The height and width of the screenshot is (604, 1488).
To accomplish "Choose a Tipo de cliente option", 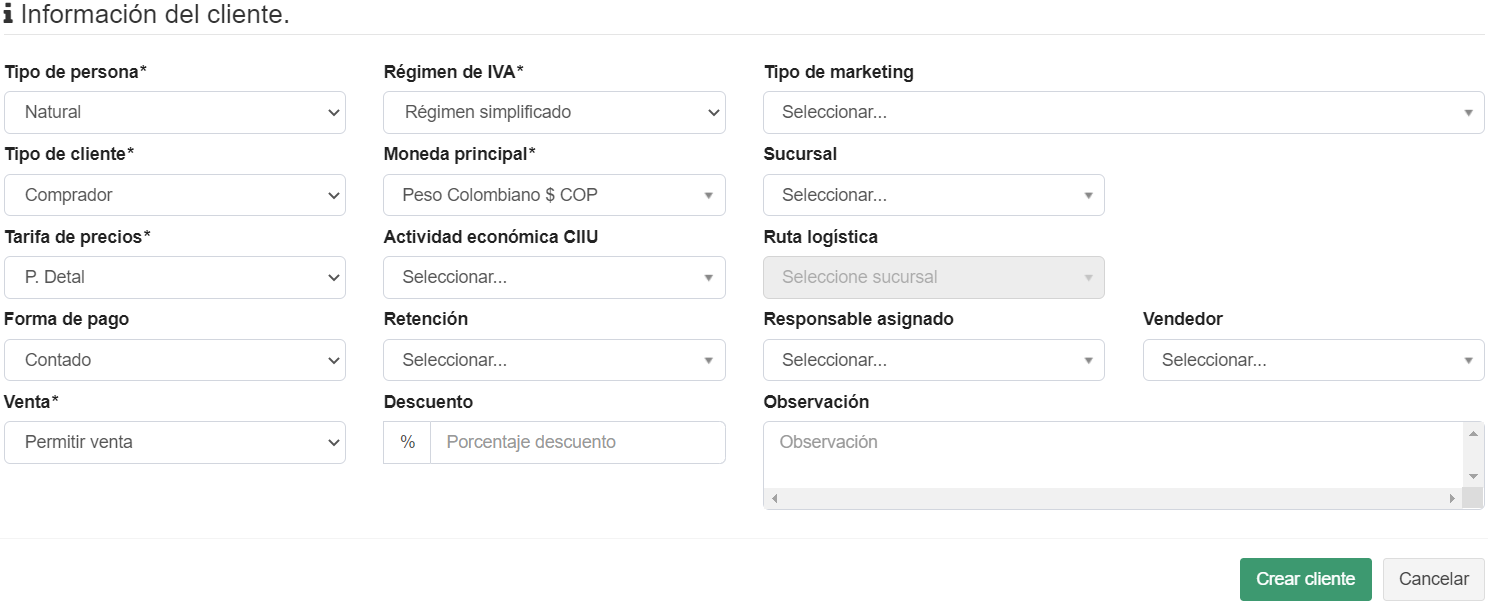I will click(175, 195).
